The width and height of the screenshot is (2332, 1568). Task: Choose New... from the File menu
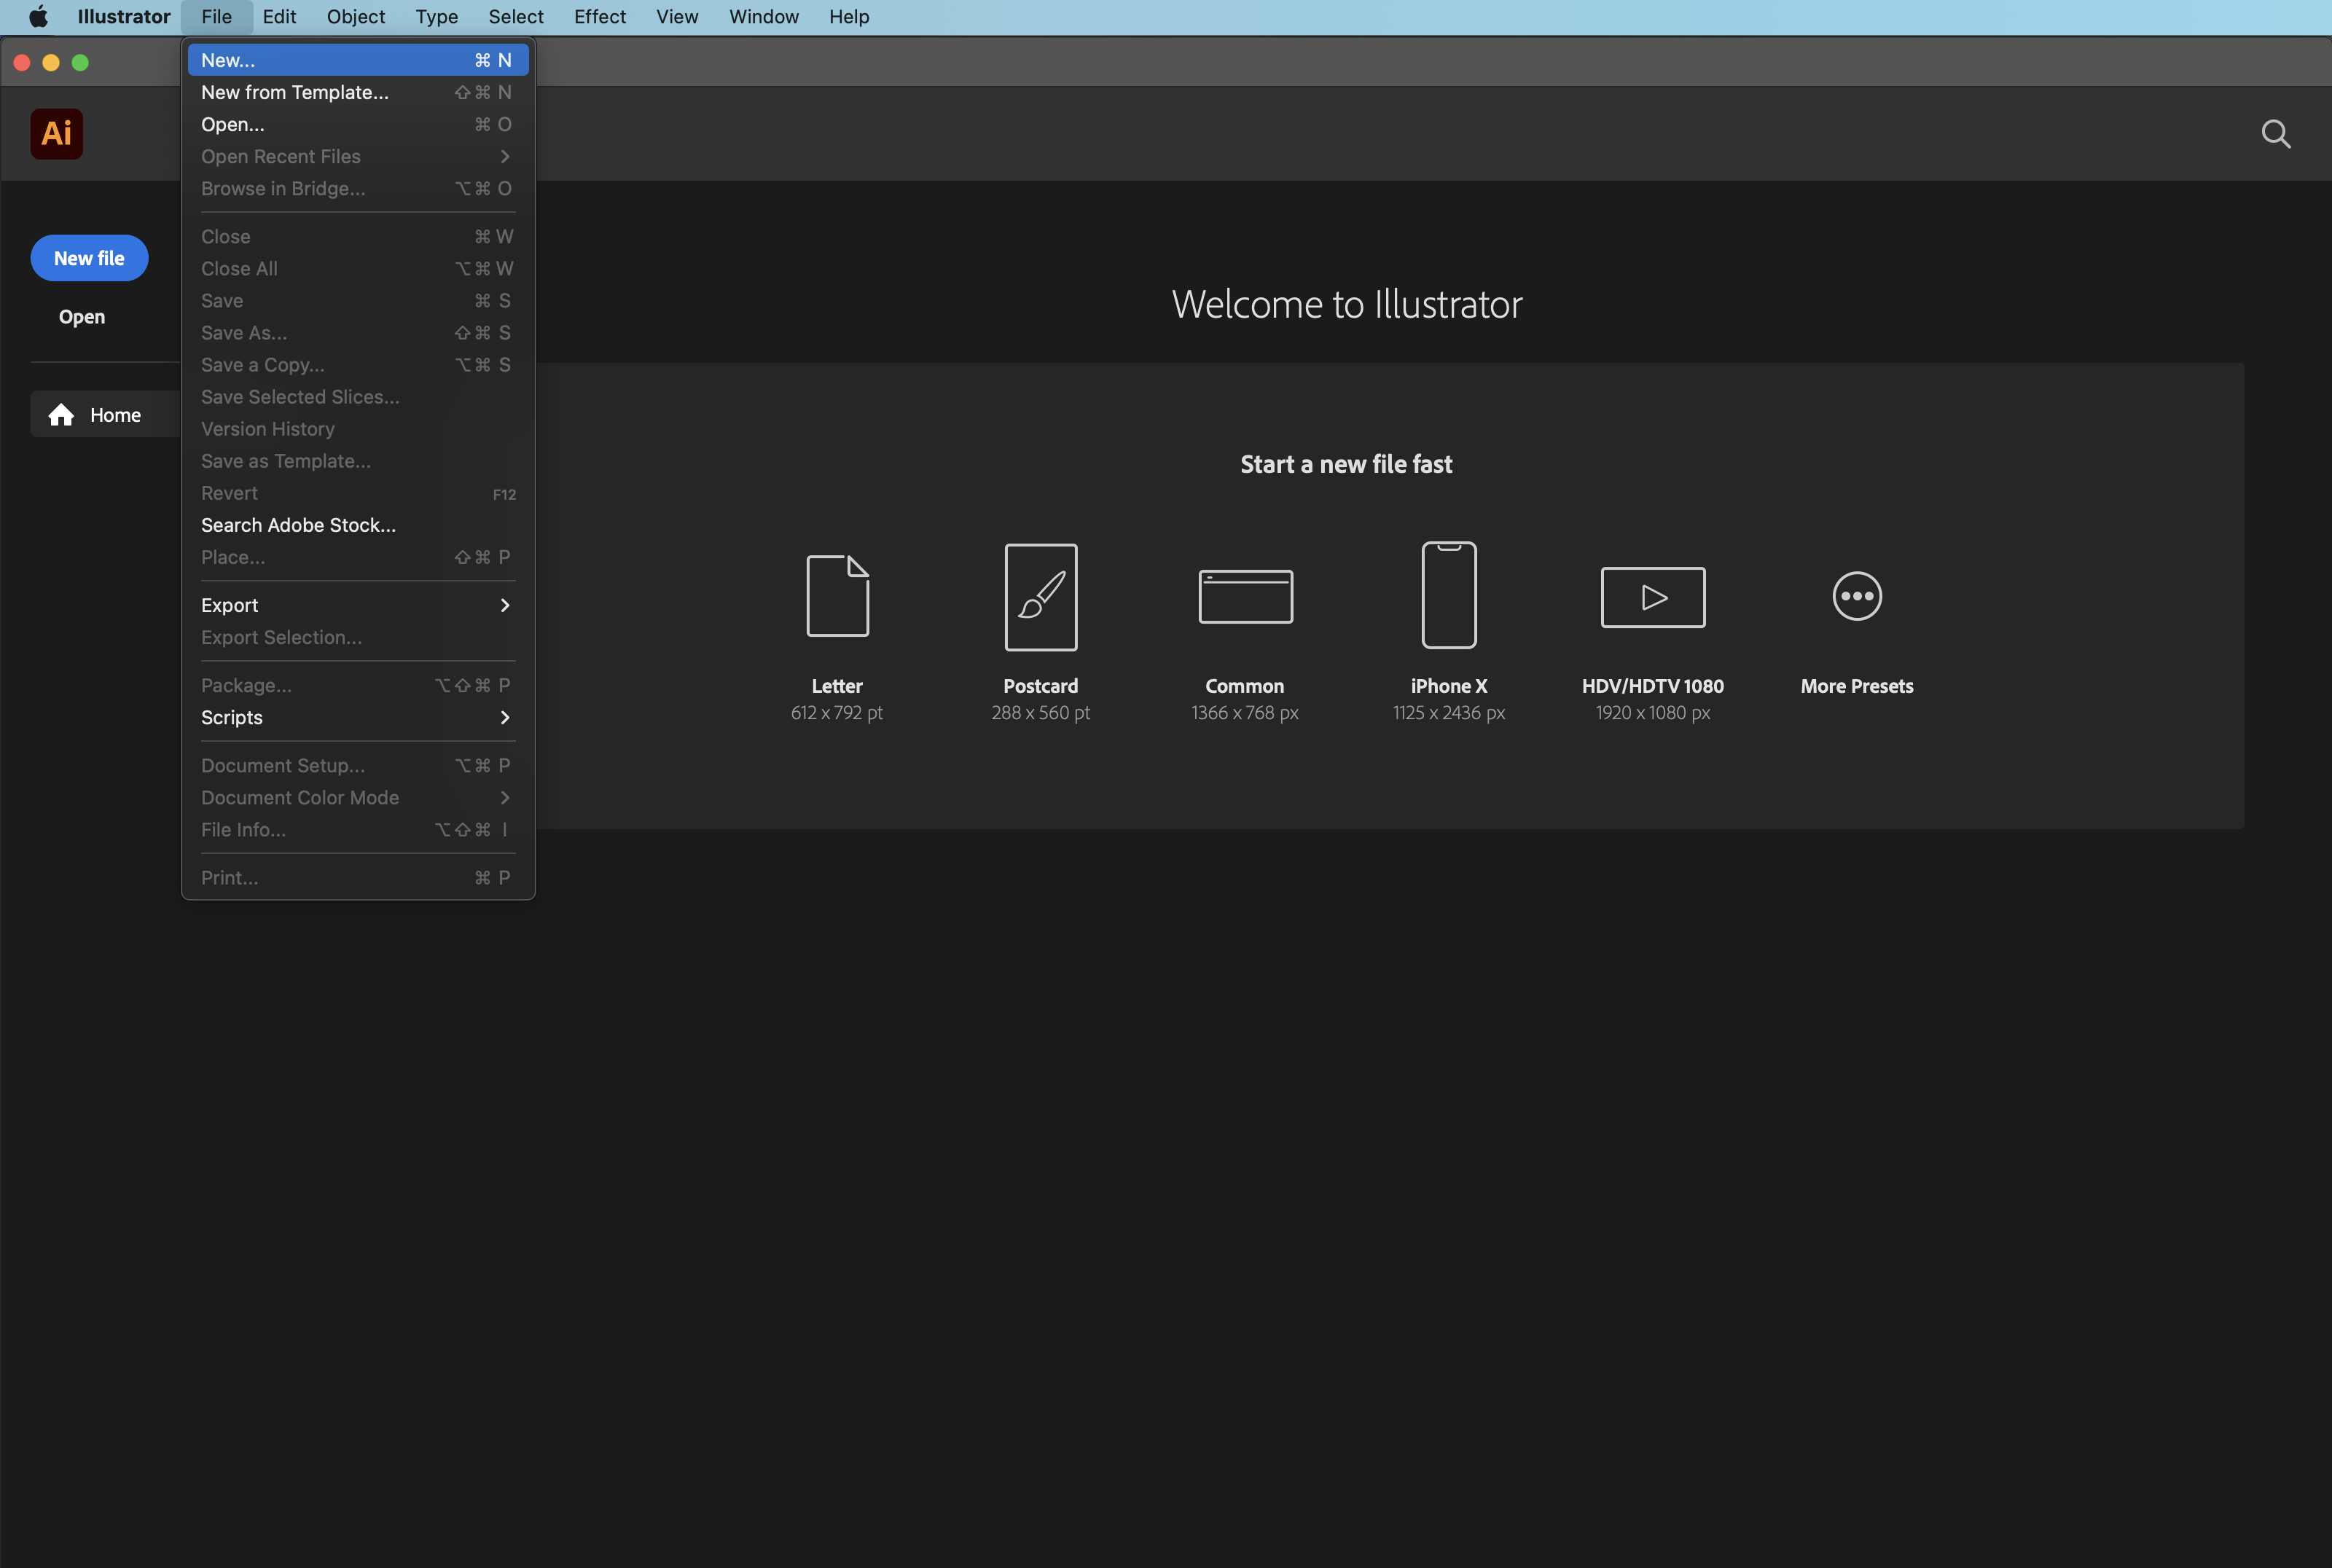pyautogui.click(x=357, y=60)
